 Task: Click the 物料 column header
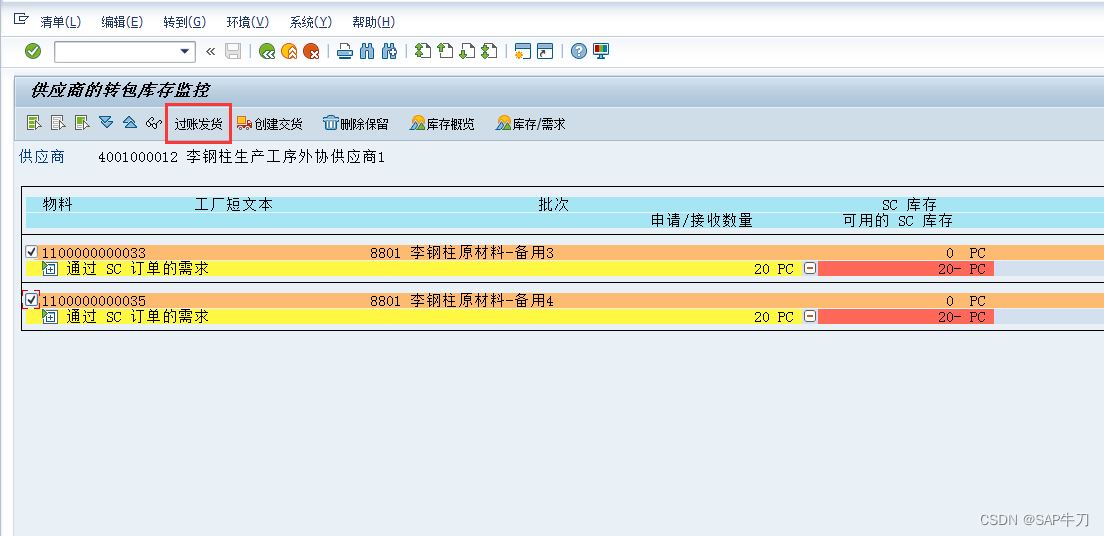tap(58, 205)
